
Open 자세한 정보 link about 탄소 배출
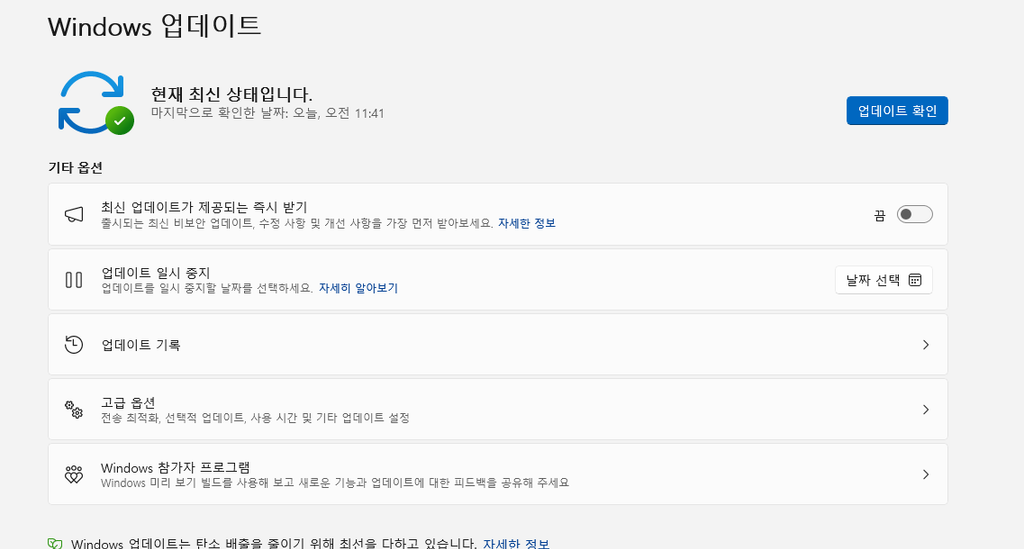516,544
